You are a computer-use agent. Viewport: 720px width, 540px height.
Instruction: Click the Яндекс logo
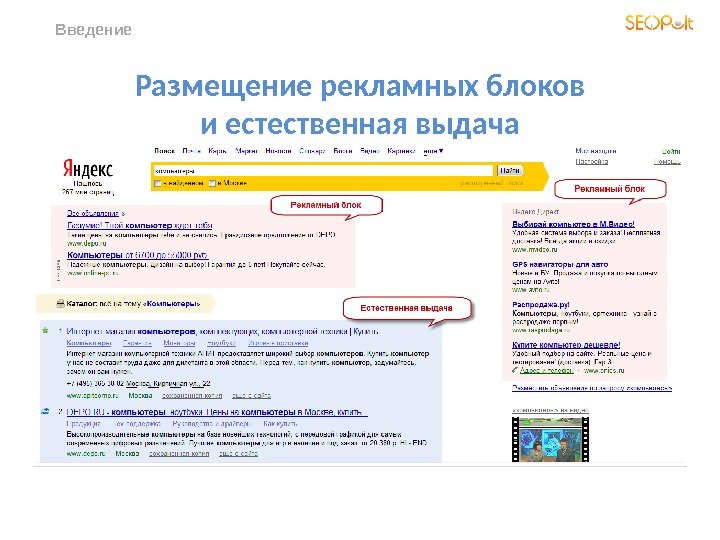88,169
